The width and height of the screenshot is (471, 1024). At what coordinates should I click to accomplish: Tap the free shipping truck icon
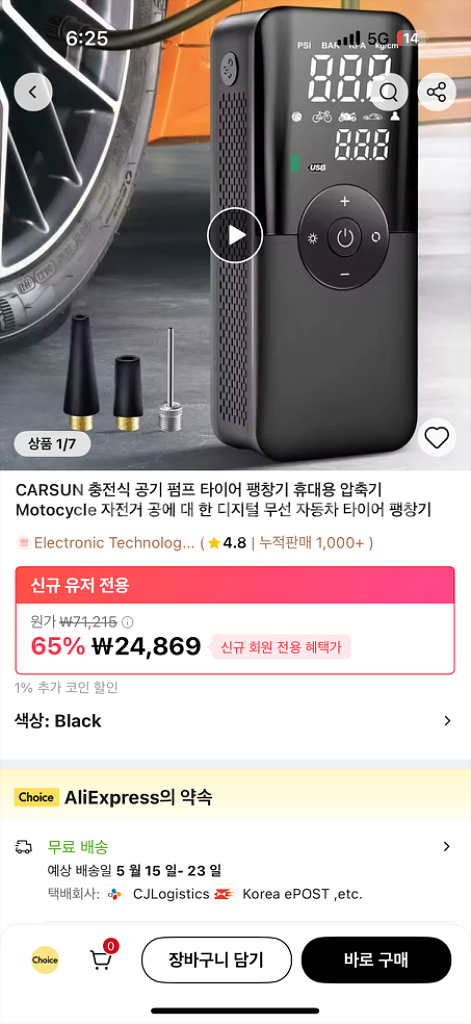pyautogui.click(x=24, y=847)
